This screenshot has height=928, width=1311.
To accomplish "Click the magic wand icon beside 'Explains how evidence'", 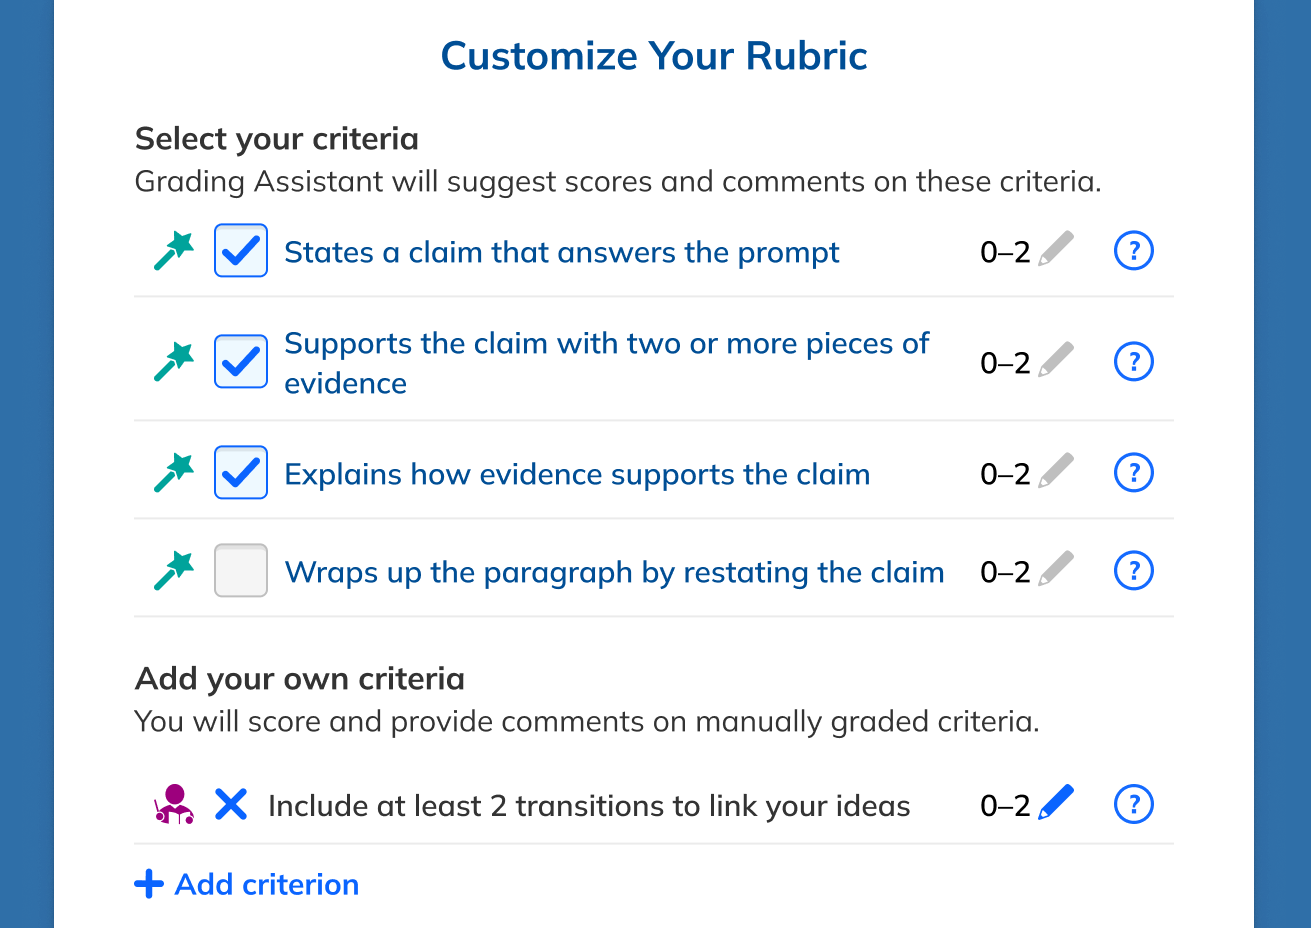I will (174, 473).
